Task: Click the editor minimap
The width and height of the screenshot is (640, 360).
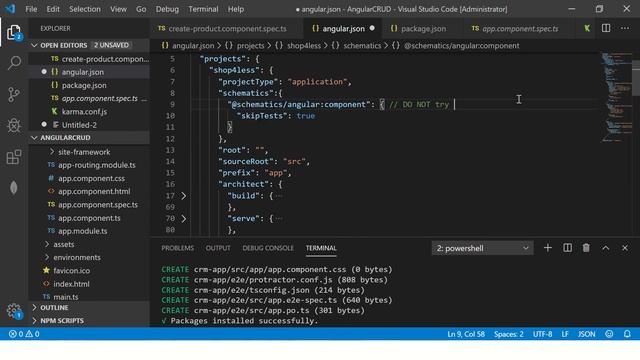Action: tap(616, 98)
